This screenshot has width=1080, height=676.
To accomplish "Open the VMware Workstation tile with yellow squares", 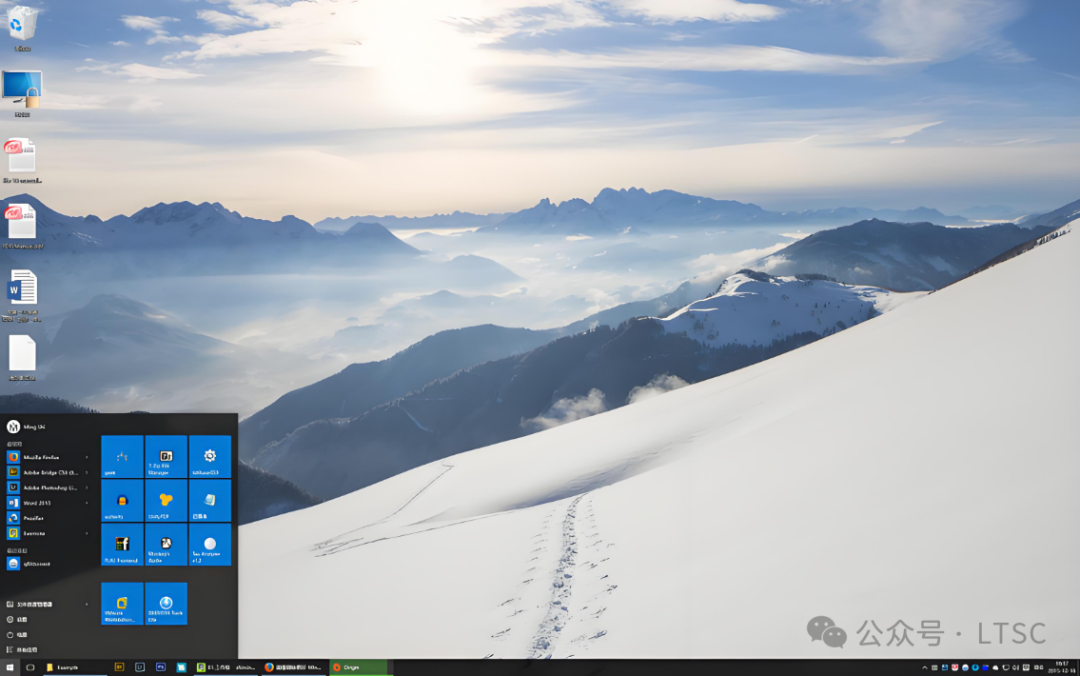I will click(122, 604).
